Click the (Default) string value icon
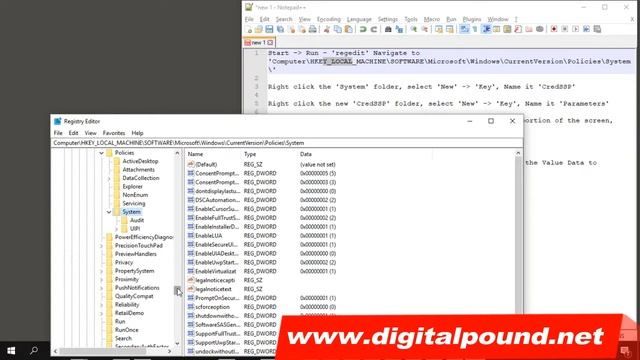 coord(191,164)
